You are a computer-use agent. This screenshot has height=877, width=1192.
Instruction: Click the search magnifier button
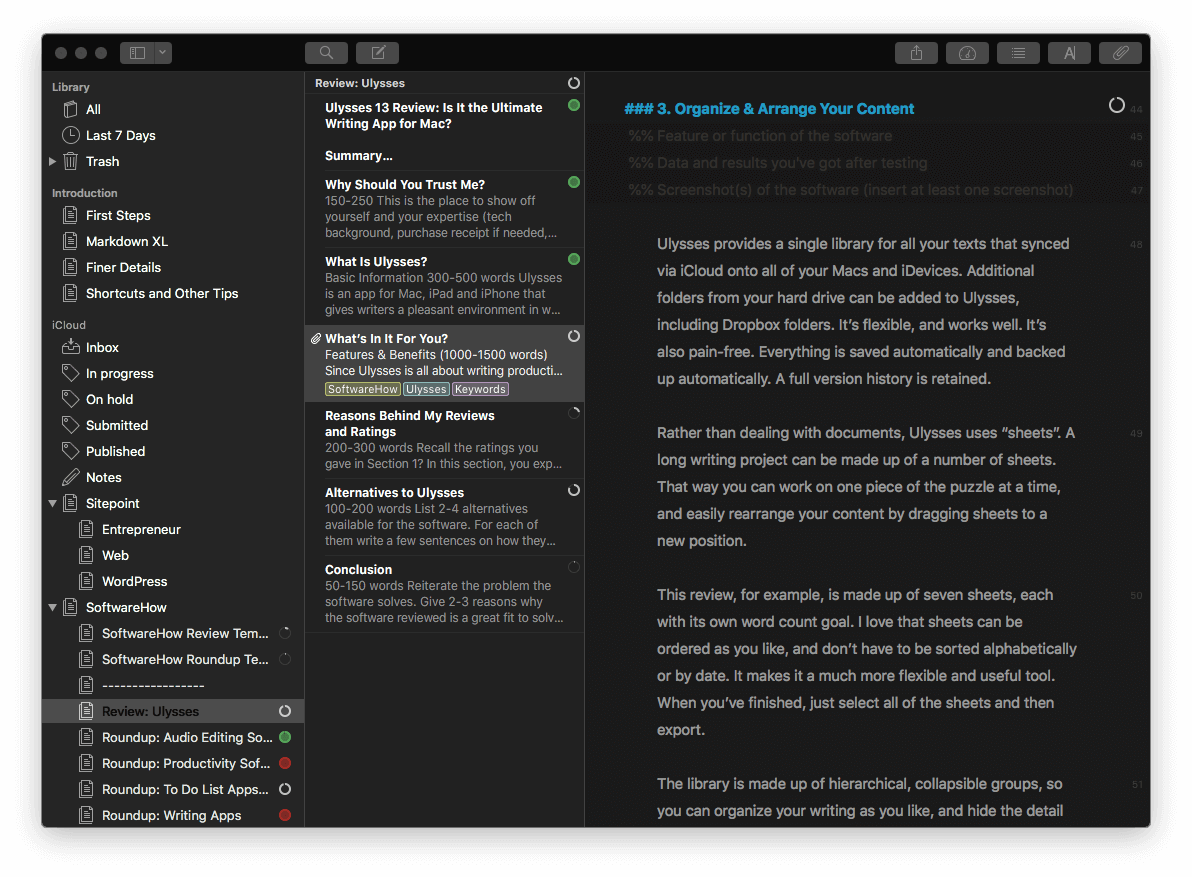(326, 52)
